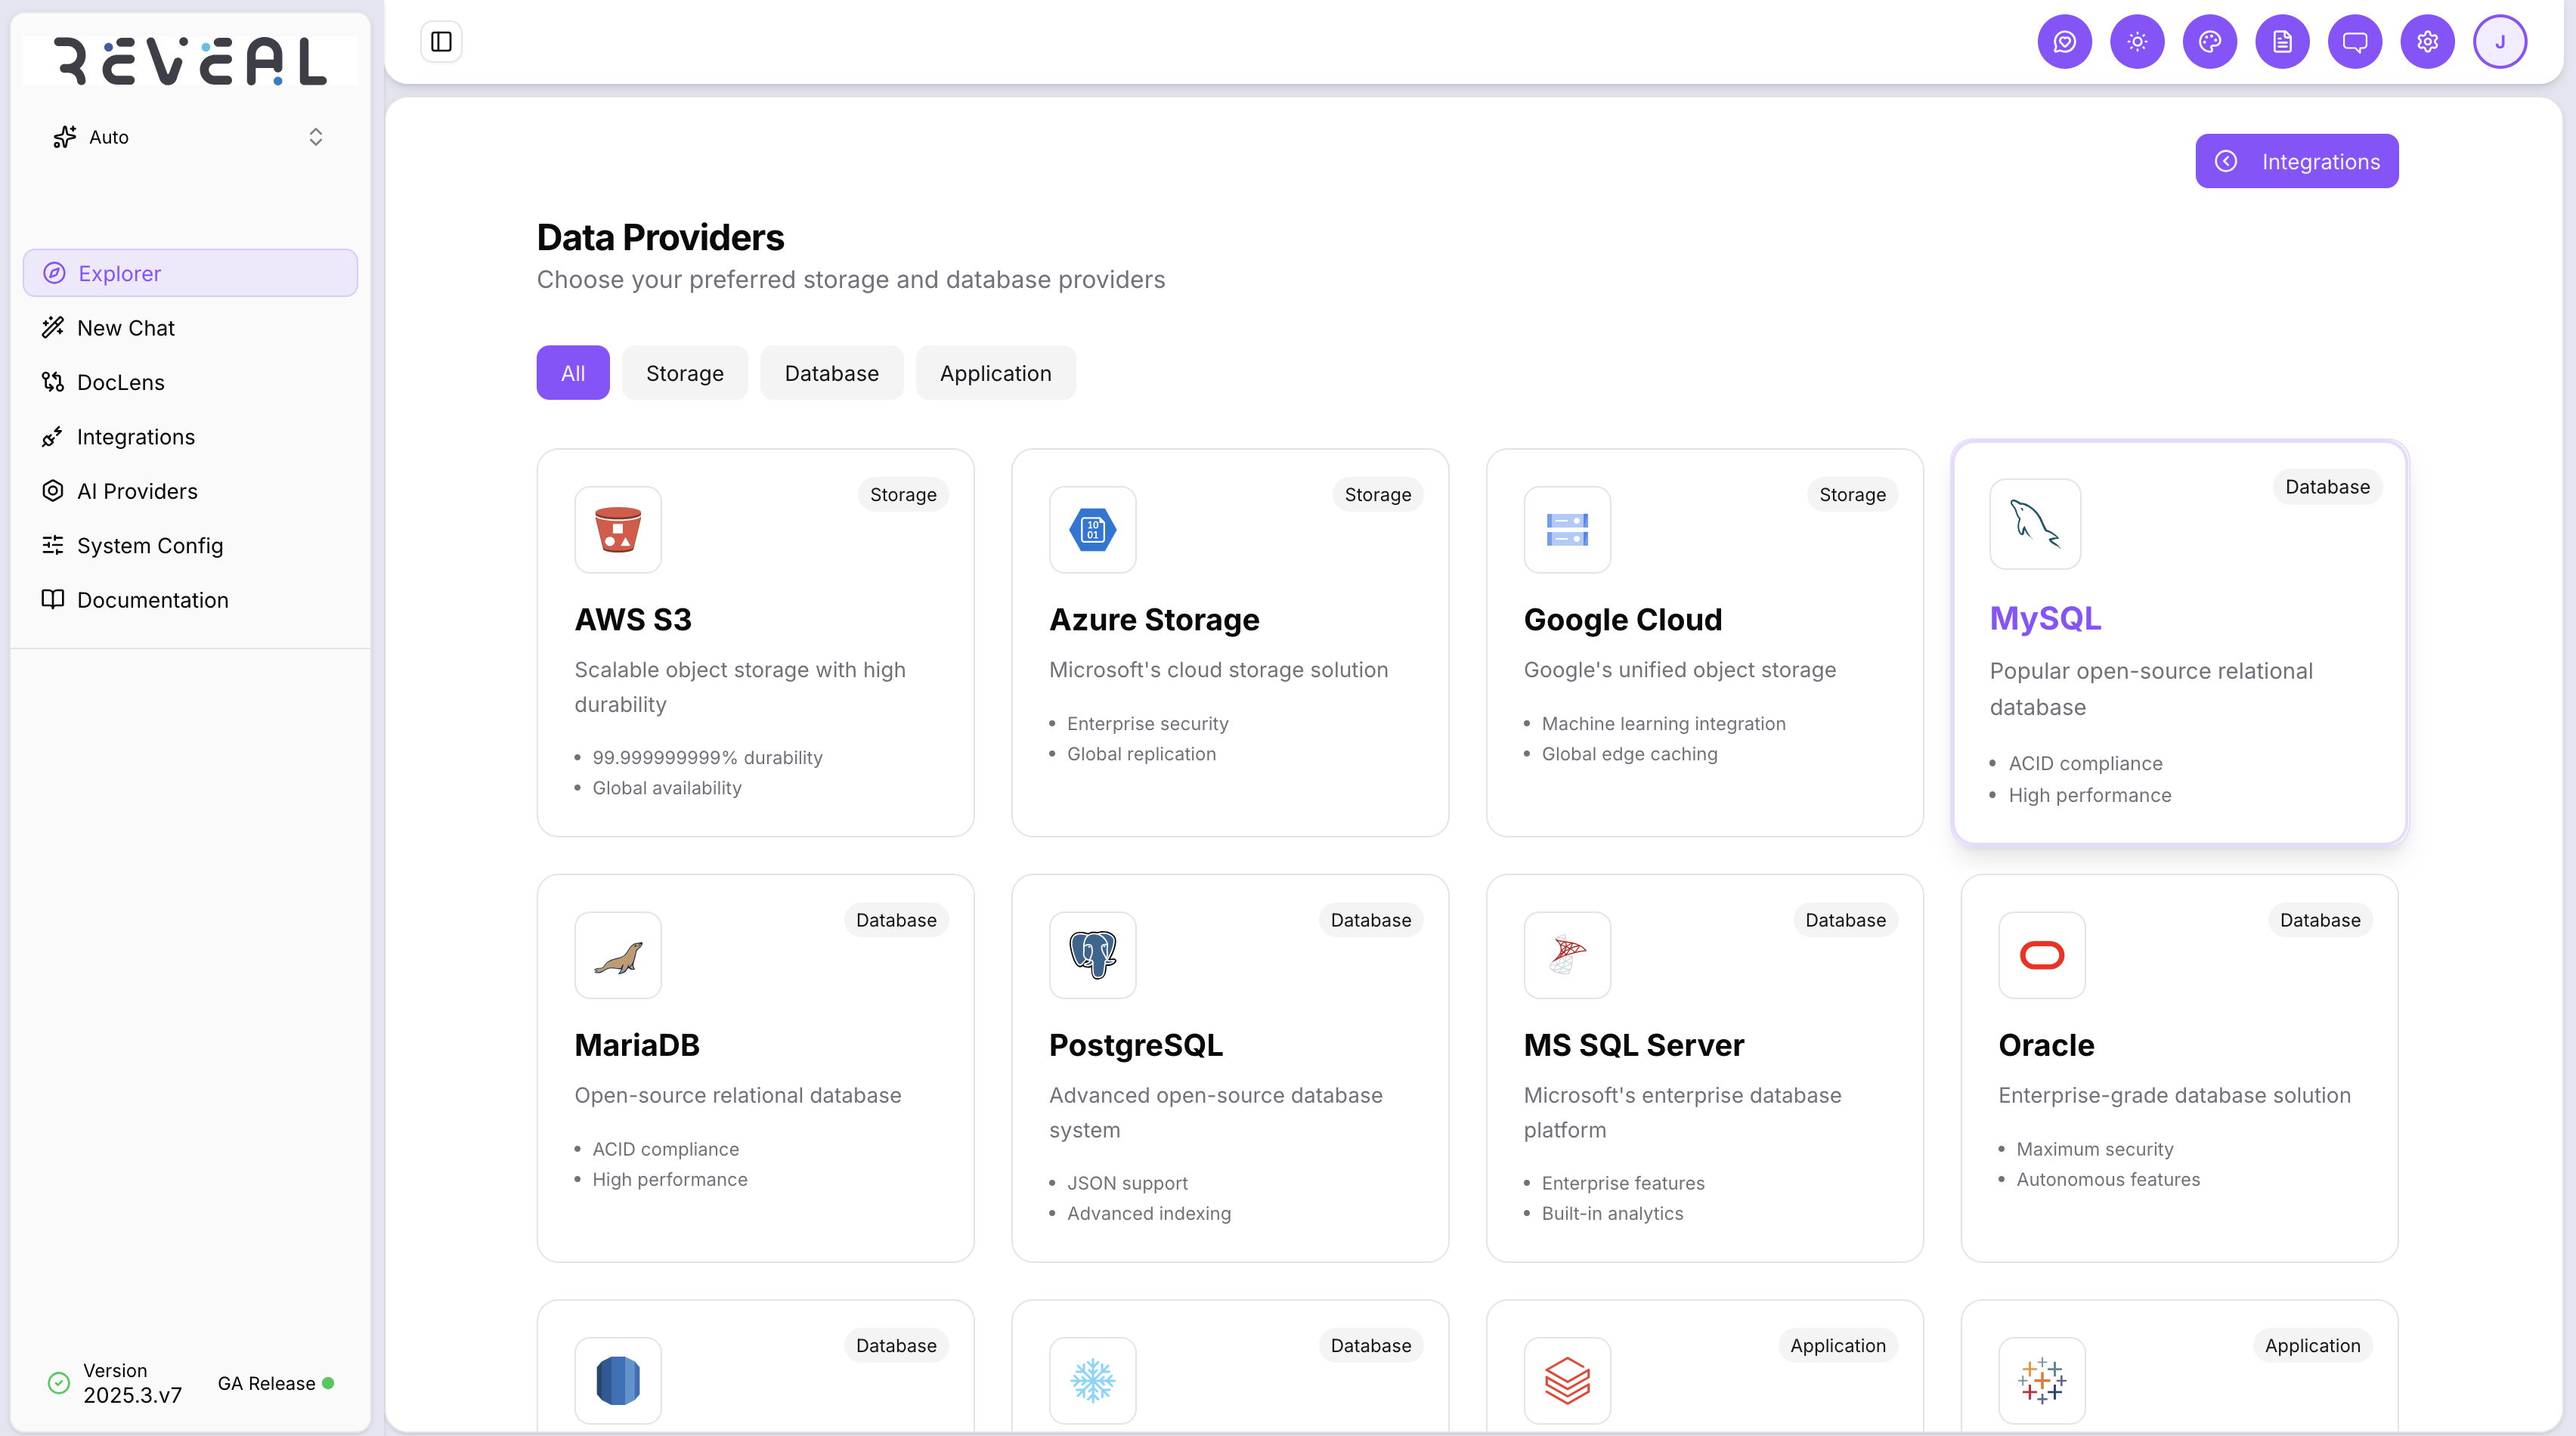
Task: Open the message bubble icon in top bar
Action: tap(2355, 42)
